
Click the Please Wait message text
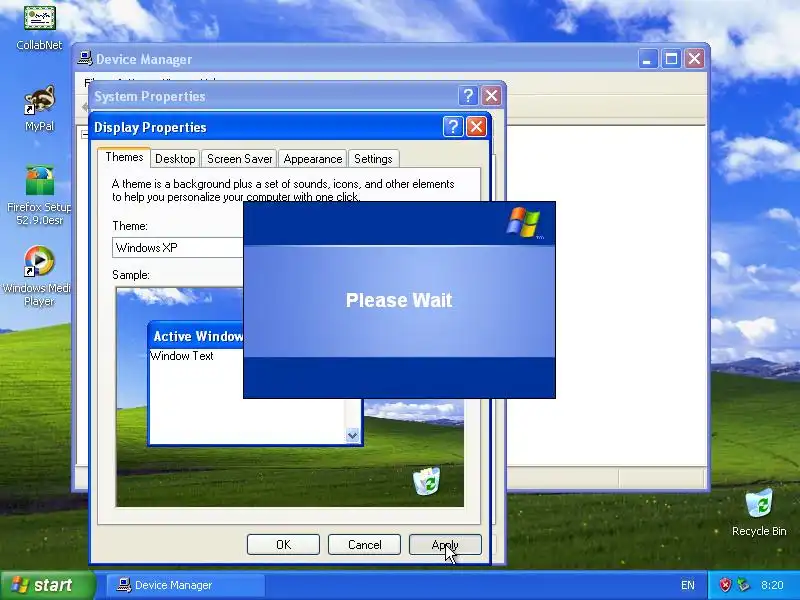click(x=399, y=300)
